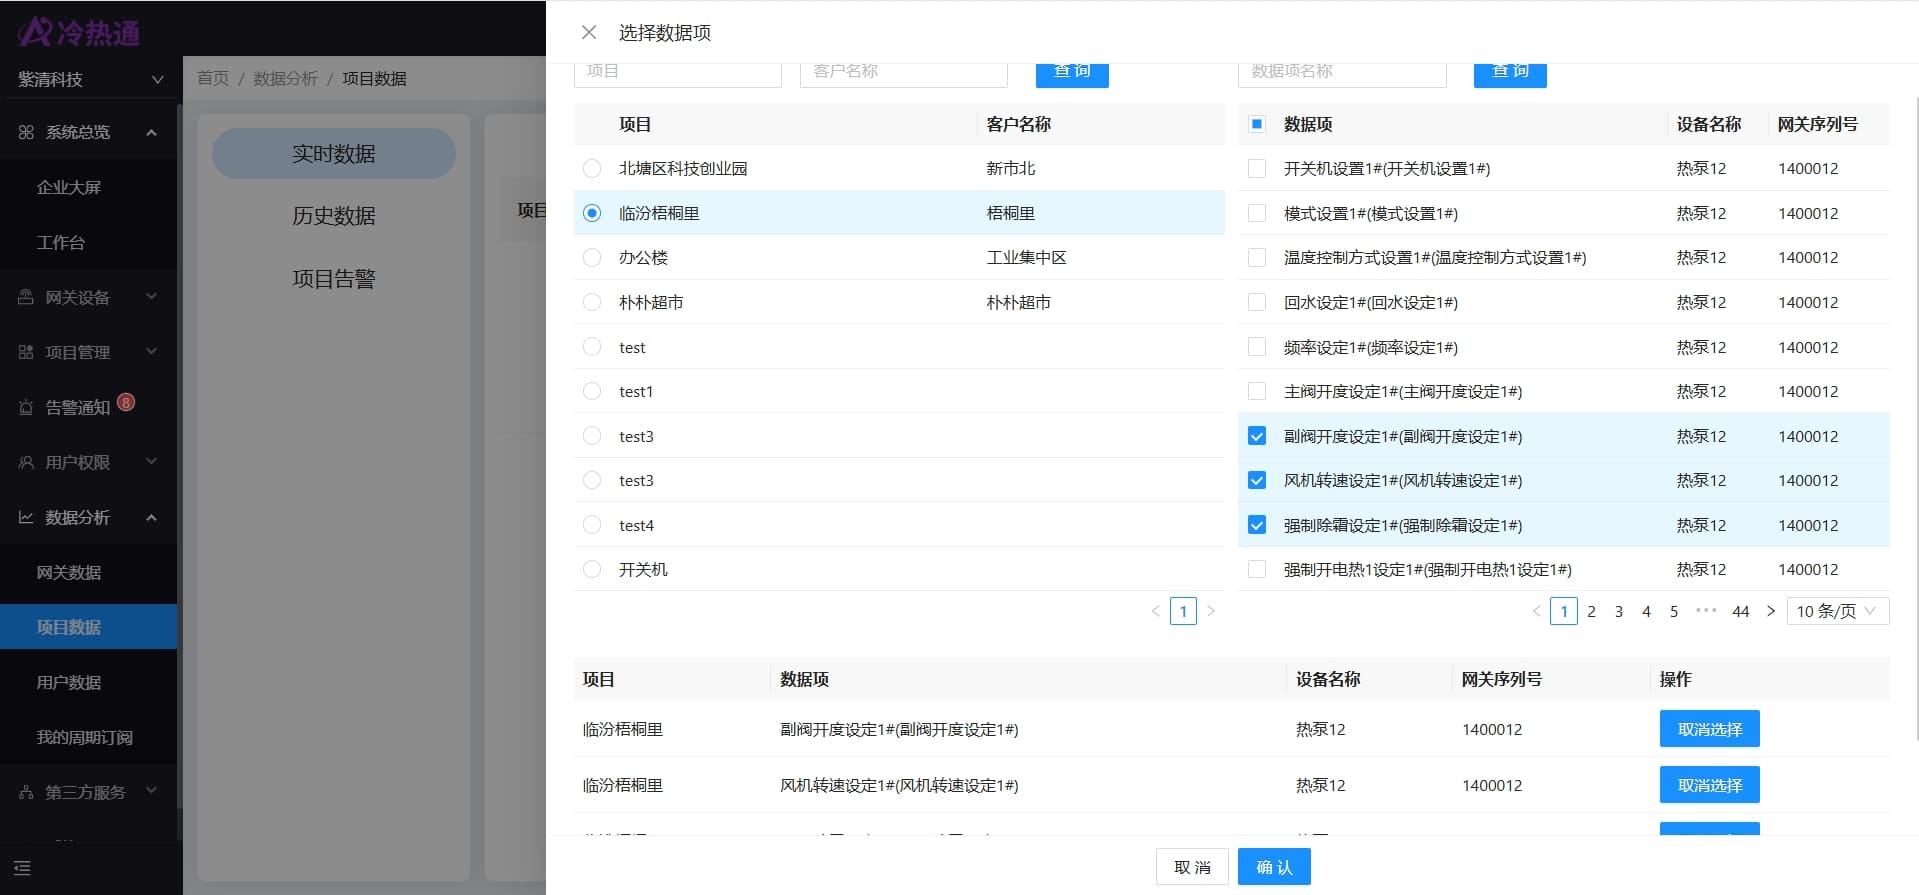Screen dimensions: 1919x895
Task: Go to previous page in project table
Action: (1156, 611)
